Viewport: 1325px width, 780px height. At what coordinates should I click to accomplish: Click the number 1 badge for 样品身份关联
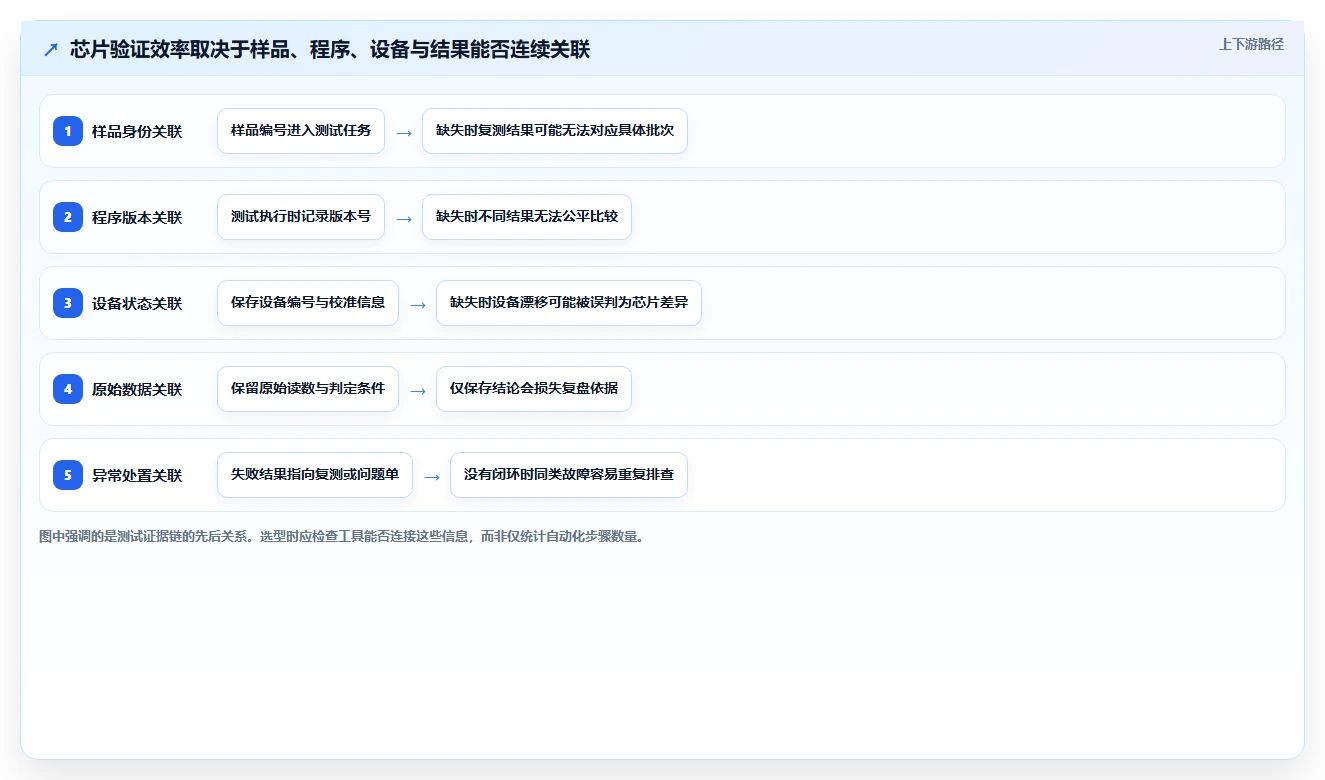coord(68,131)
